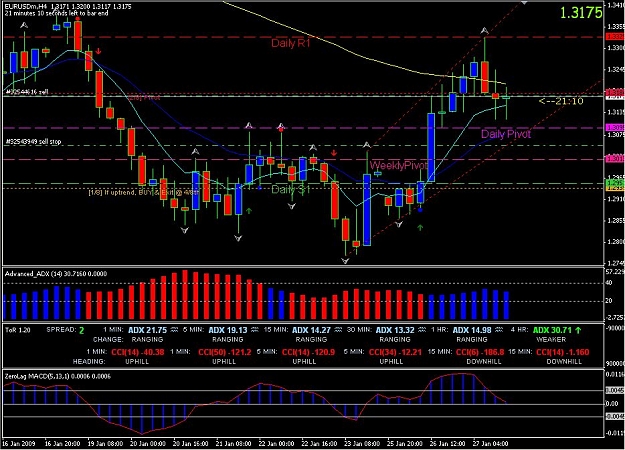This screenshot has height=450, width=625.
Task: Click the chart shift triangle marker at top
Action: (x=525, y=3)
